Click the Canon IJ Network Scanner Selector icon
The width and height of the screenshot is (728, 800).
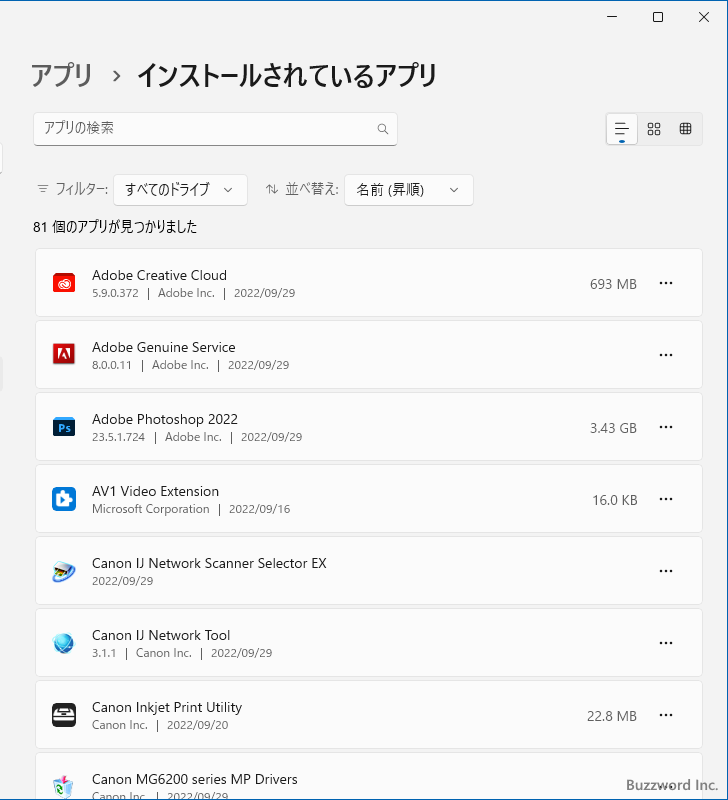tap(64, 571)
